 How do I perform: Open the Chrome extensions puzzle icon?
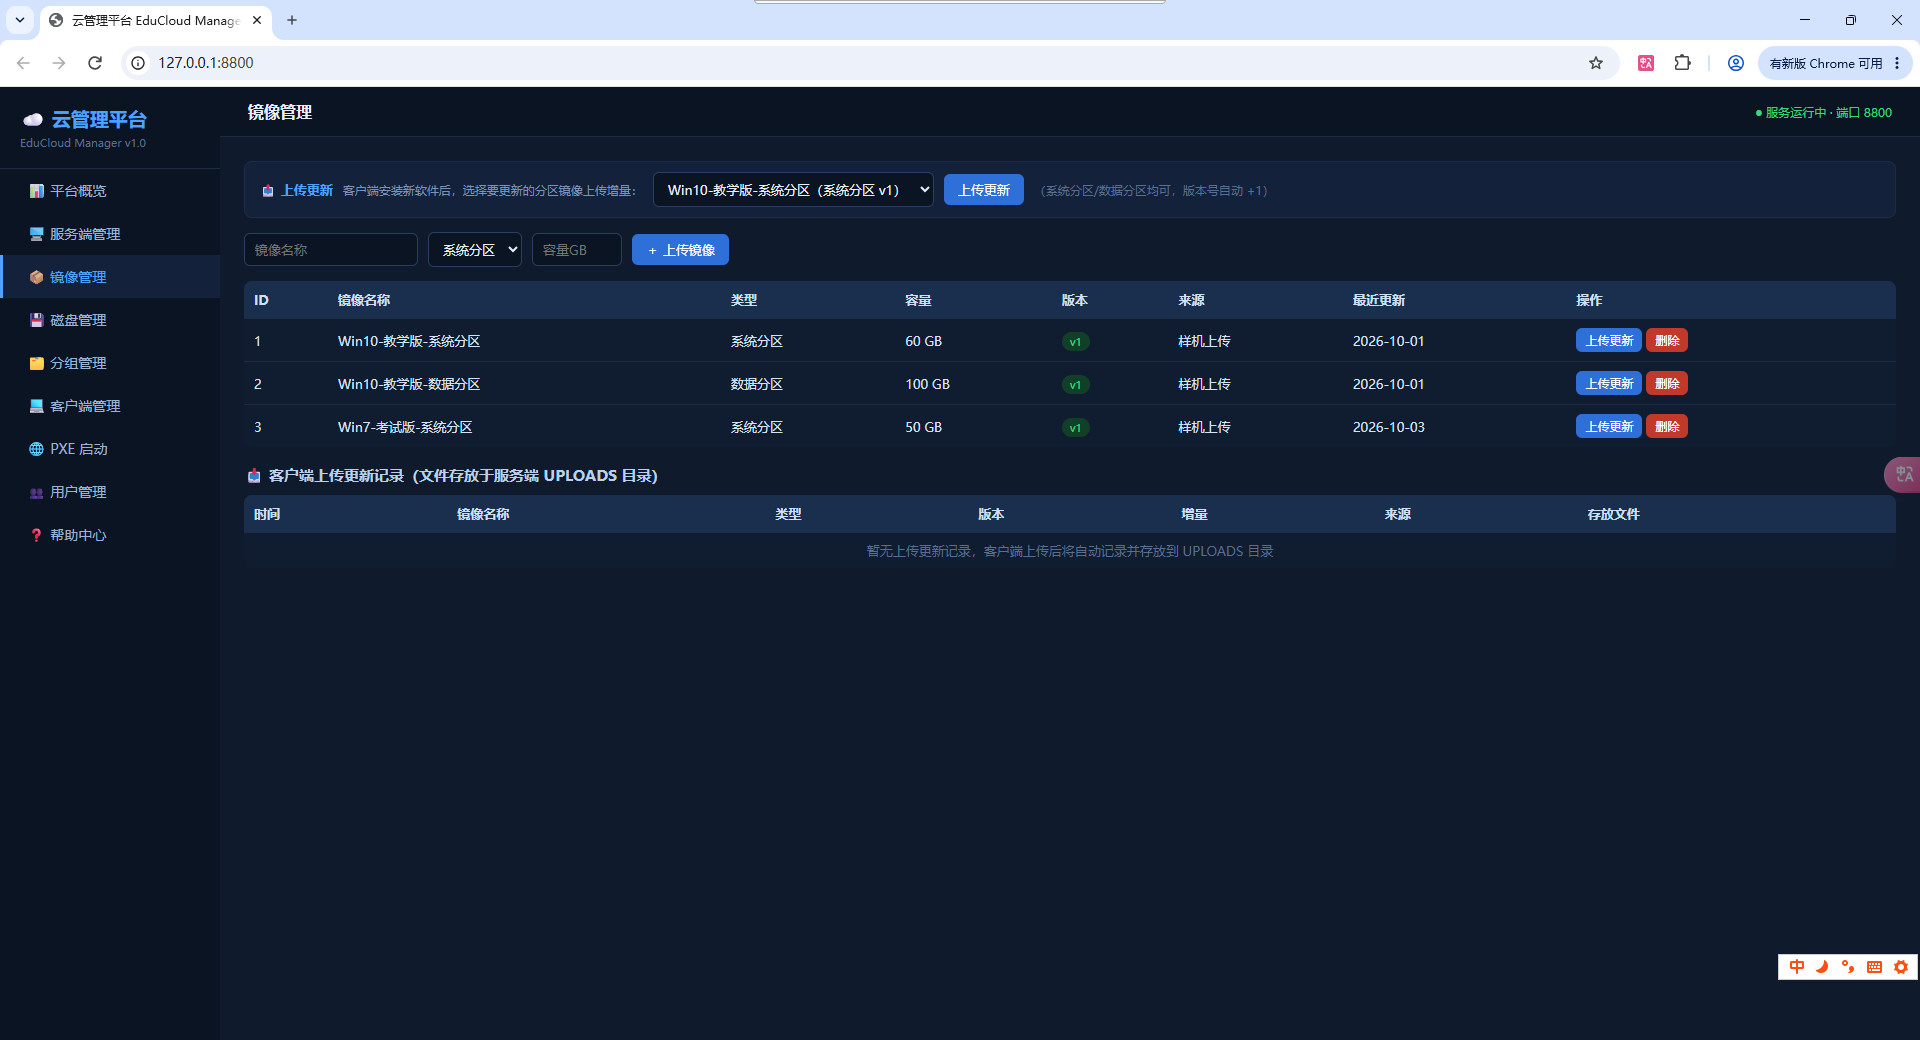(x=1683, y=63)
